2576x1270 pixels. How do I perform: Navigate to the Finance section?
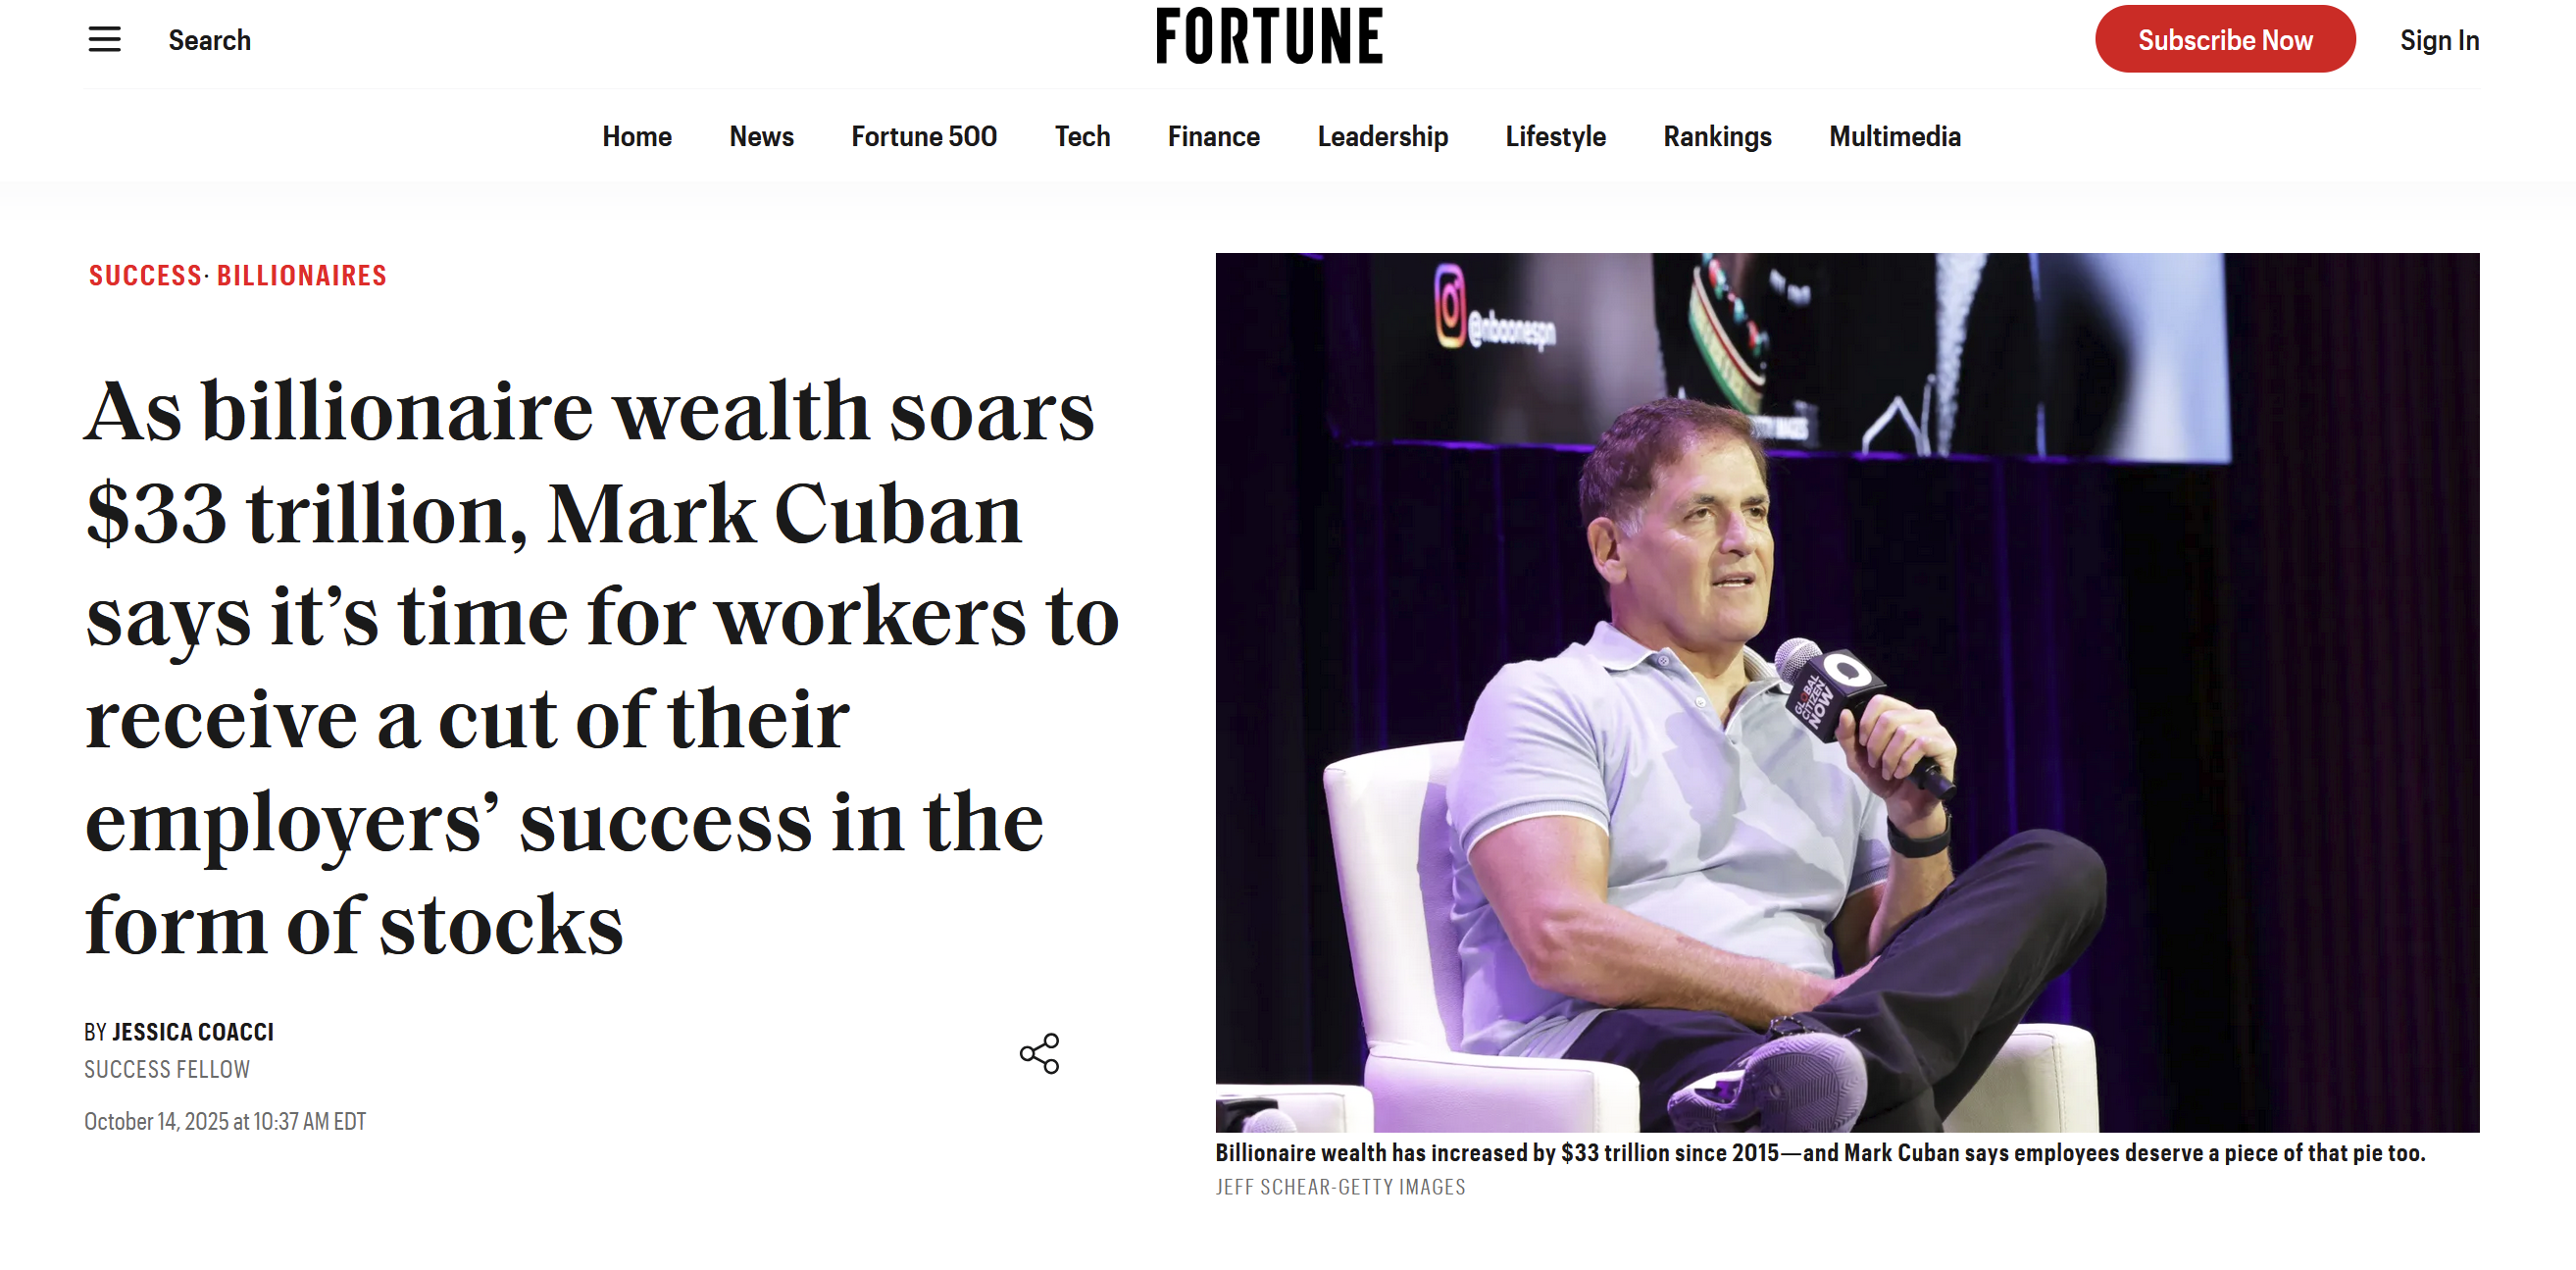(x=1213, y=136)
